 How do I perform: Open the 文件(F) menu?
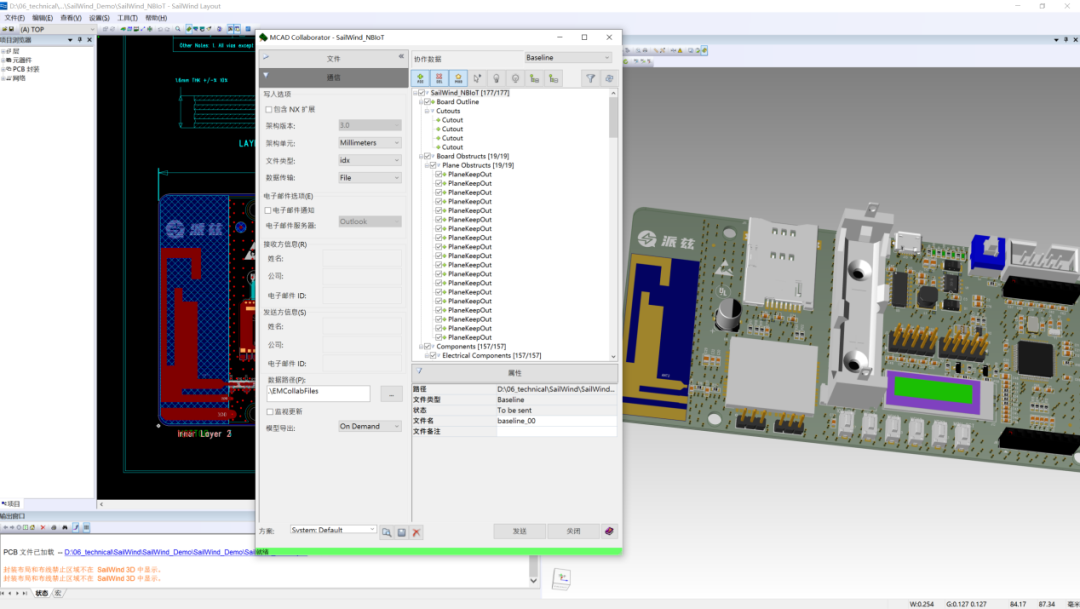click(x=14, y=18)
